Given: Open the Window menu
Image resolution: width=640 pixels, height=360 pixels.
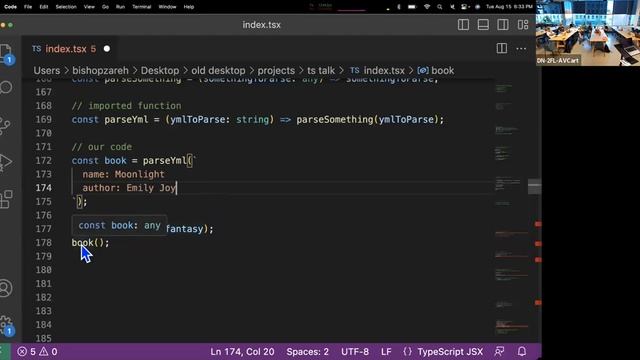Looking at the screenshot, I should point(167,7).
